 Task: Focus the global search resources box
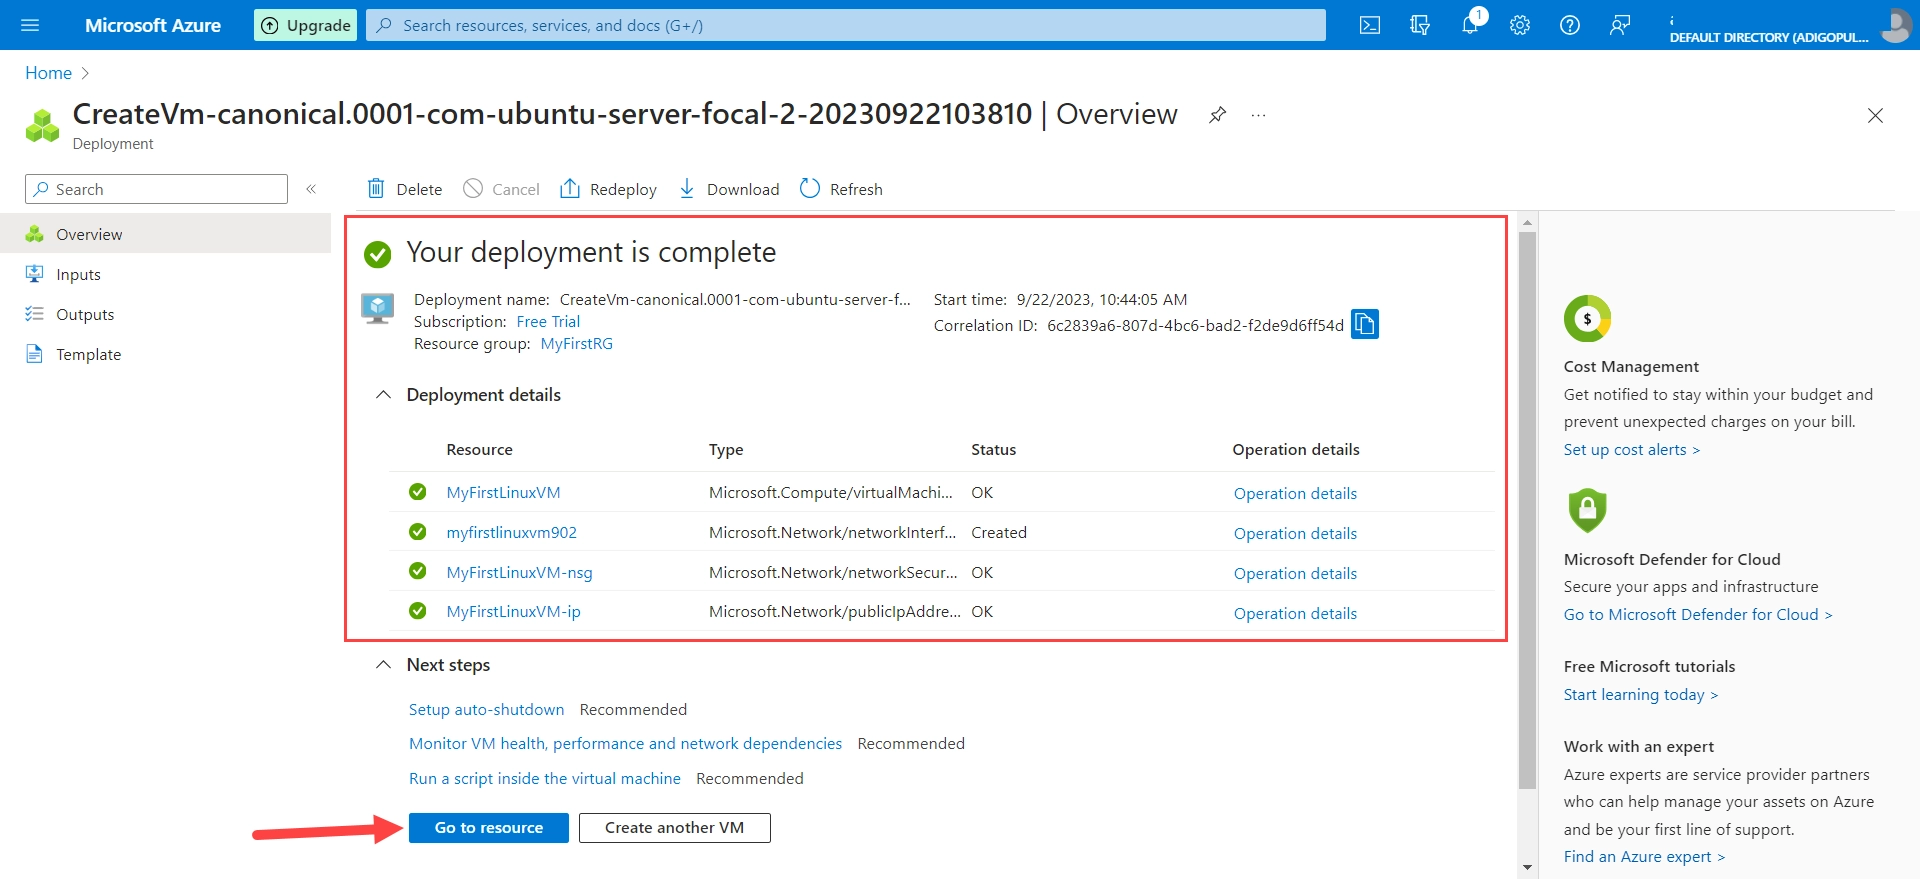[846, 25]
